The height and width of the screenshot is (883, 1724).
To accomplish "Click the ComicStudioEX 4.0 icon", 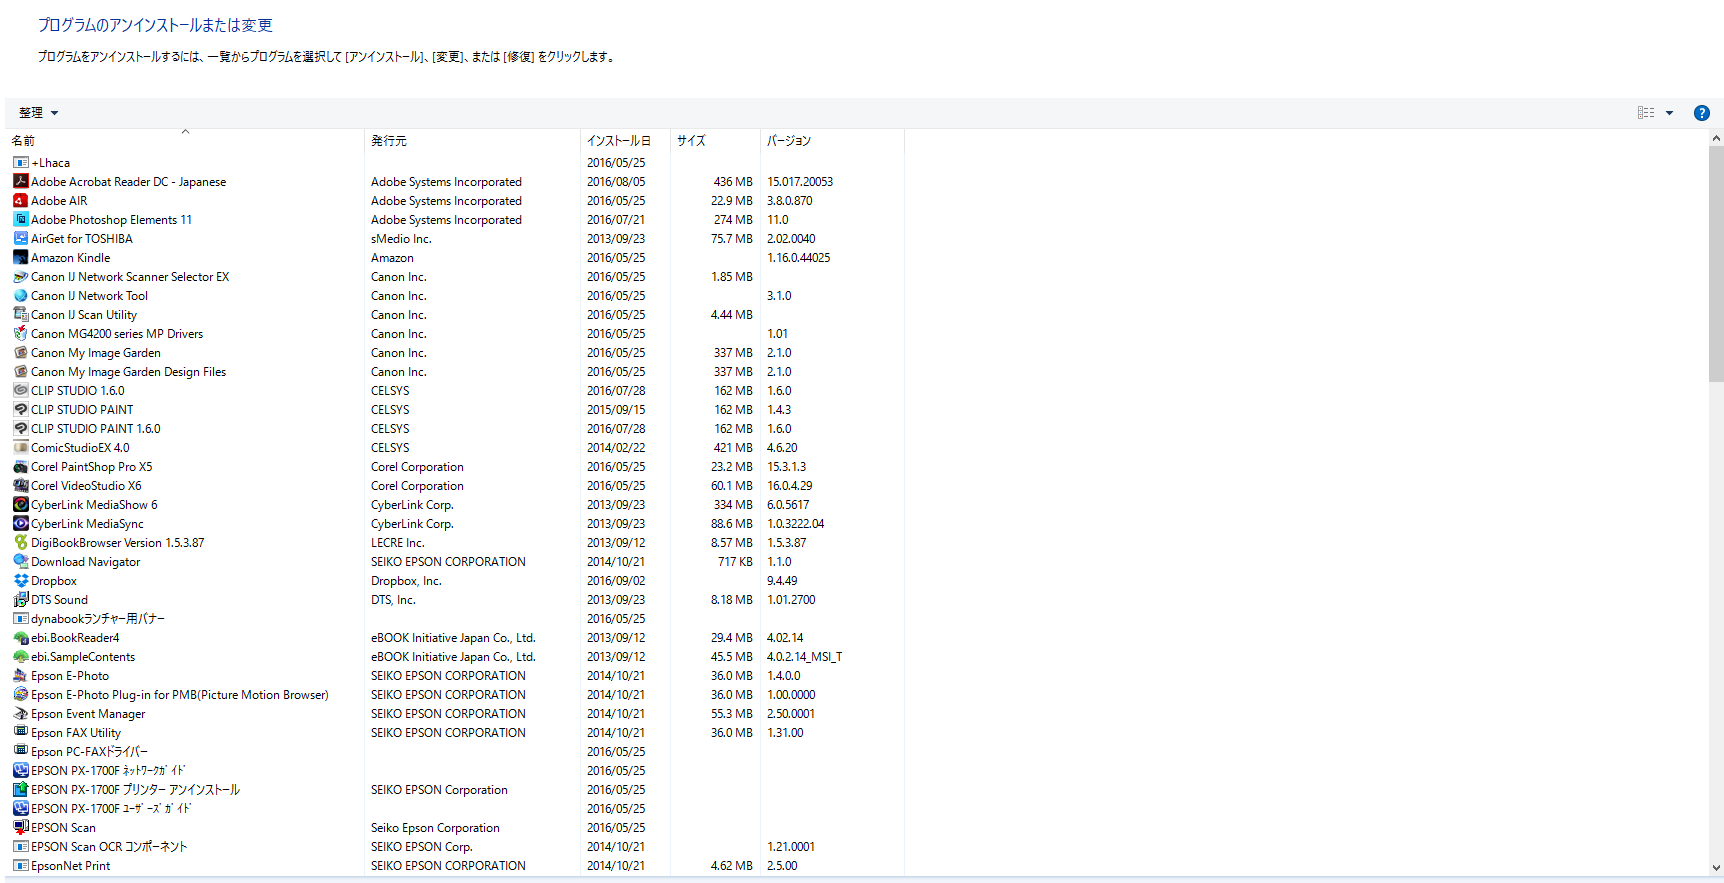I will point(20,447).
